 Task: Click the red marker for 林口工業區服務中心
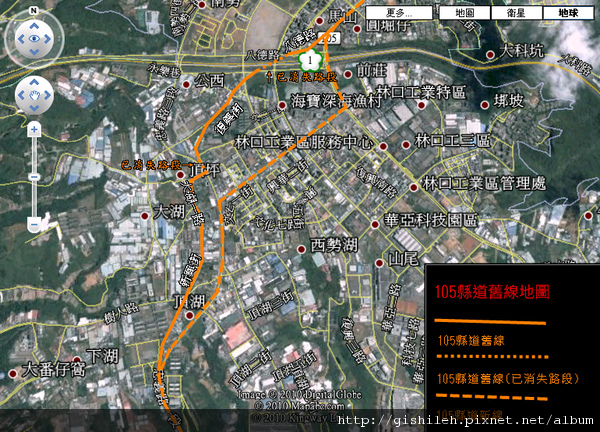pyautogui.click(x=383, y=146)
